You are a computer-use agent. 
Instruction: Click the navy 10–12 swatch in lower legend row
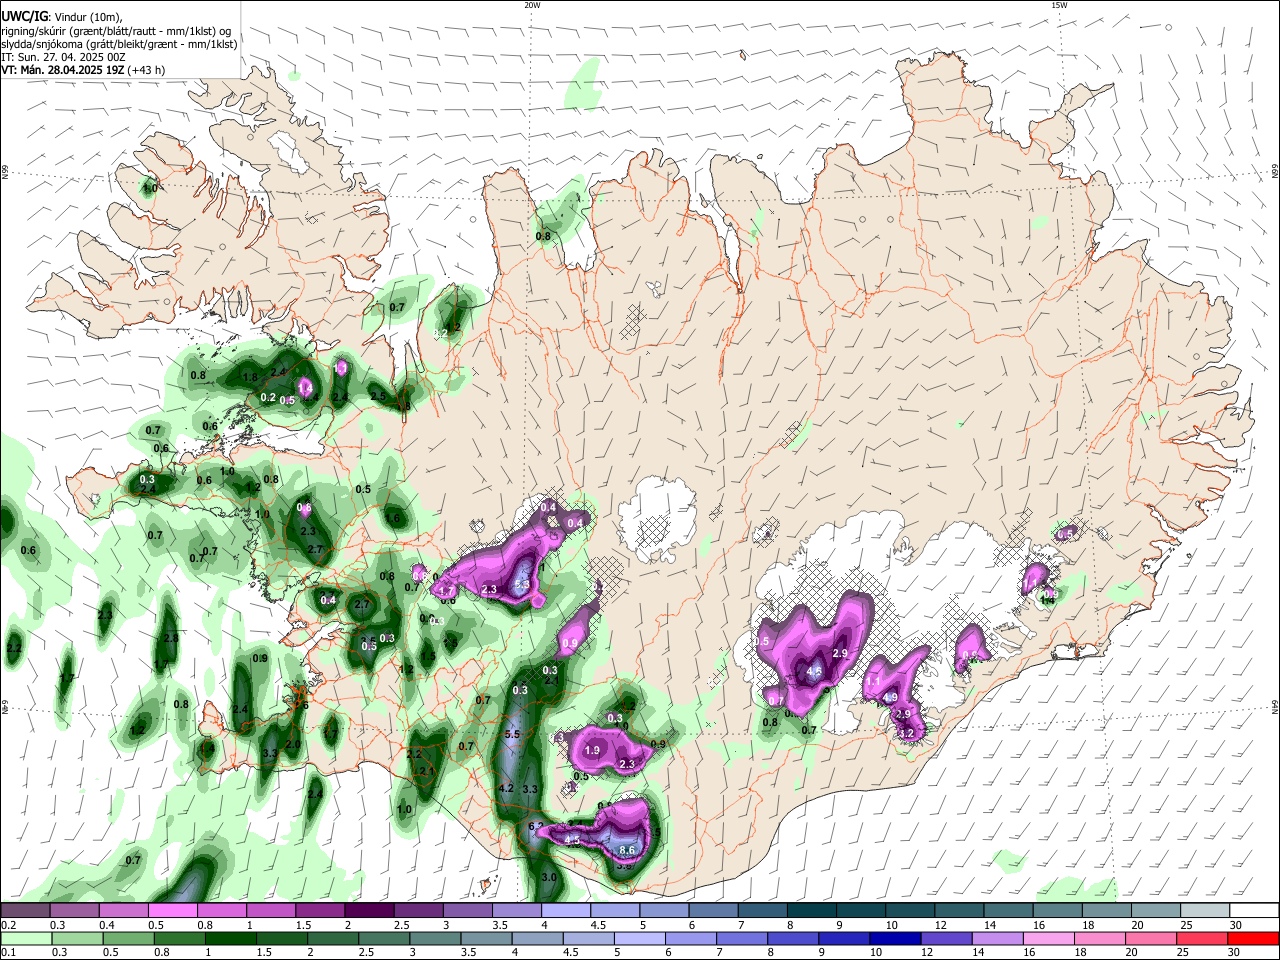pyautogui.click(x=894, y=938)
